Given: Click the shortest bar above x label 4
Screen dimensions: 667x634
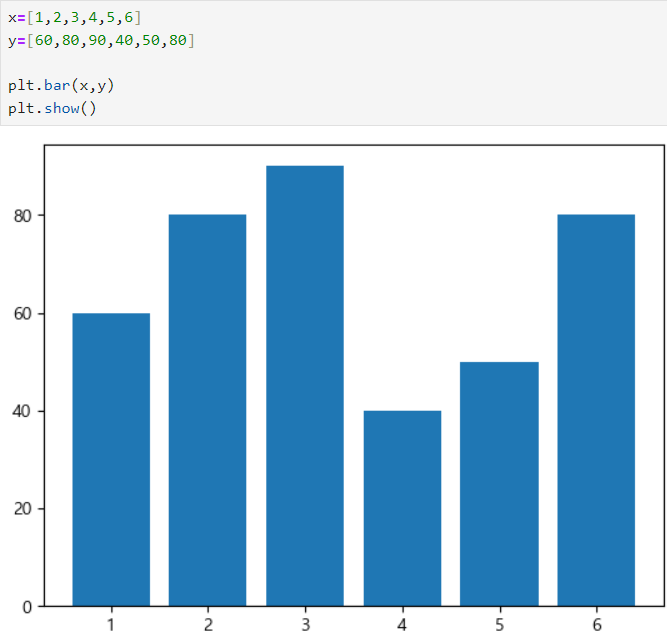Looking at the screenshot, I should click(402, 508).
